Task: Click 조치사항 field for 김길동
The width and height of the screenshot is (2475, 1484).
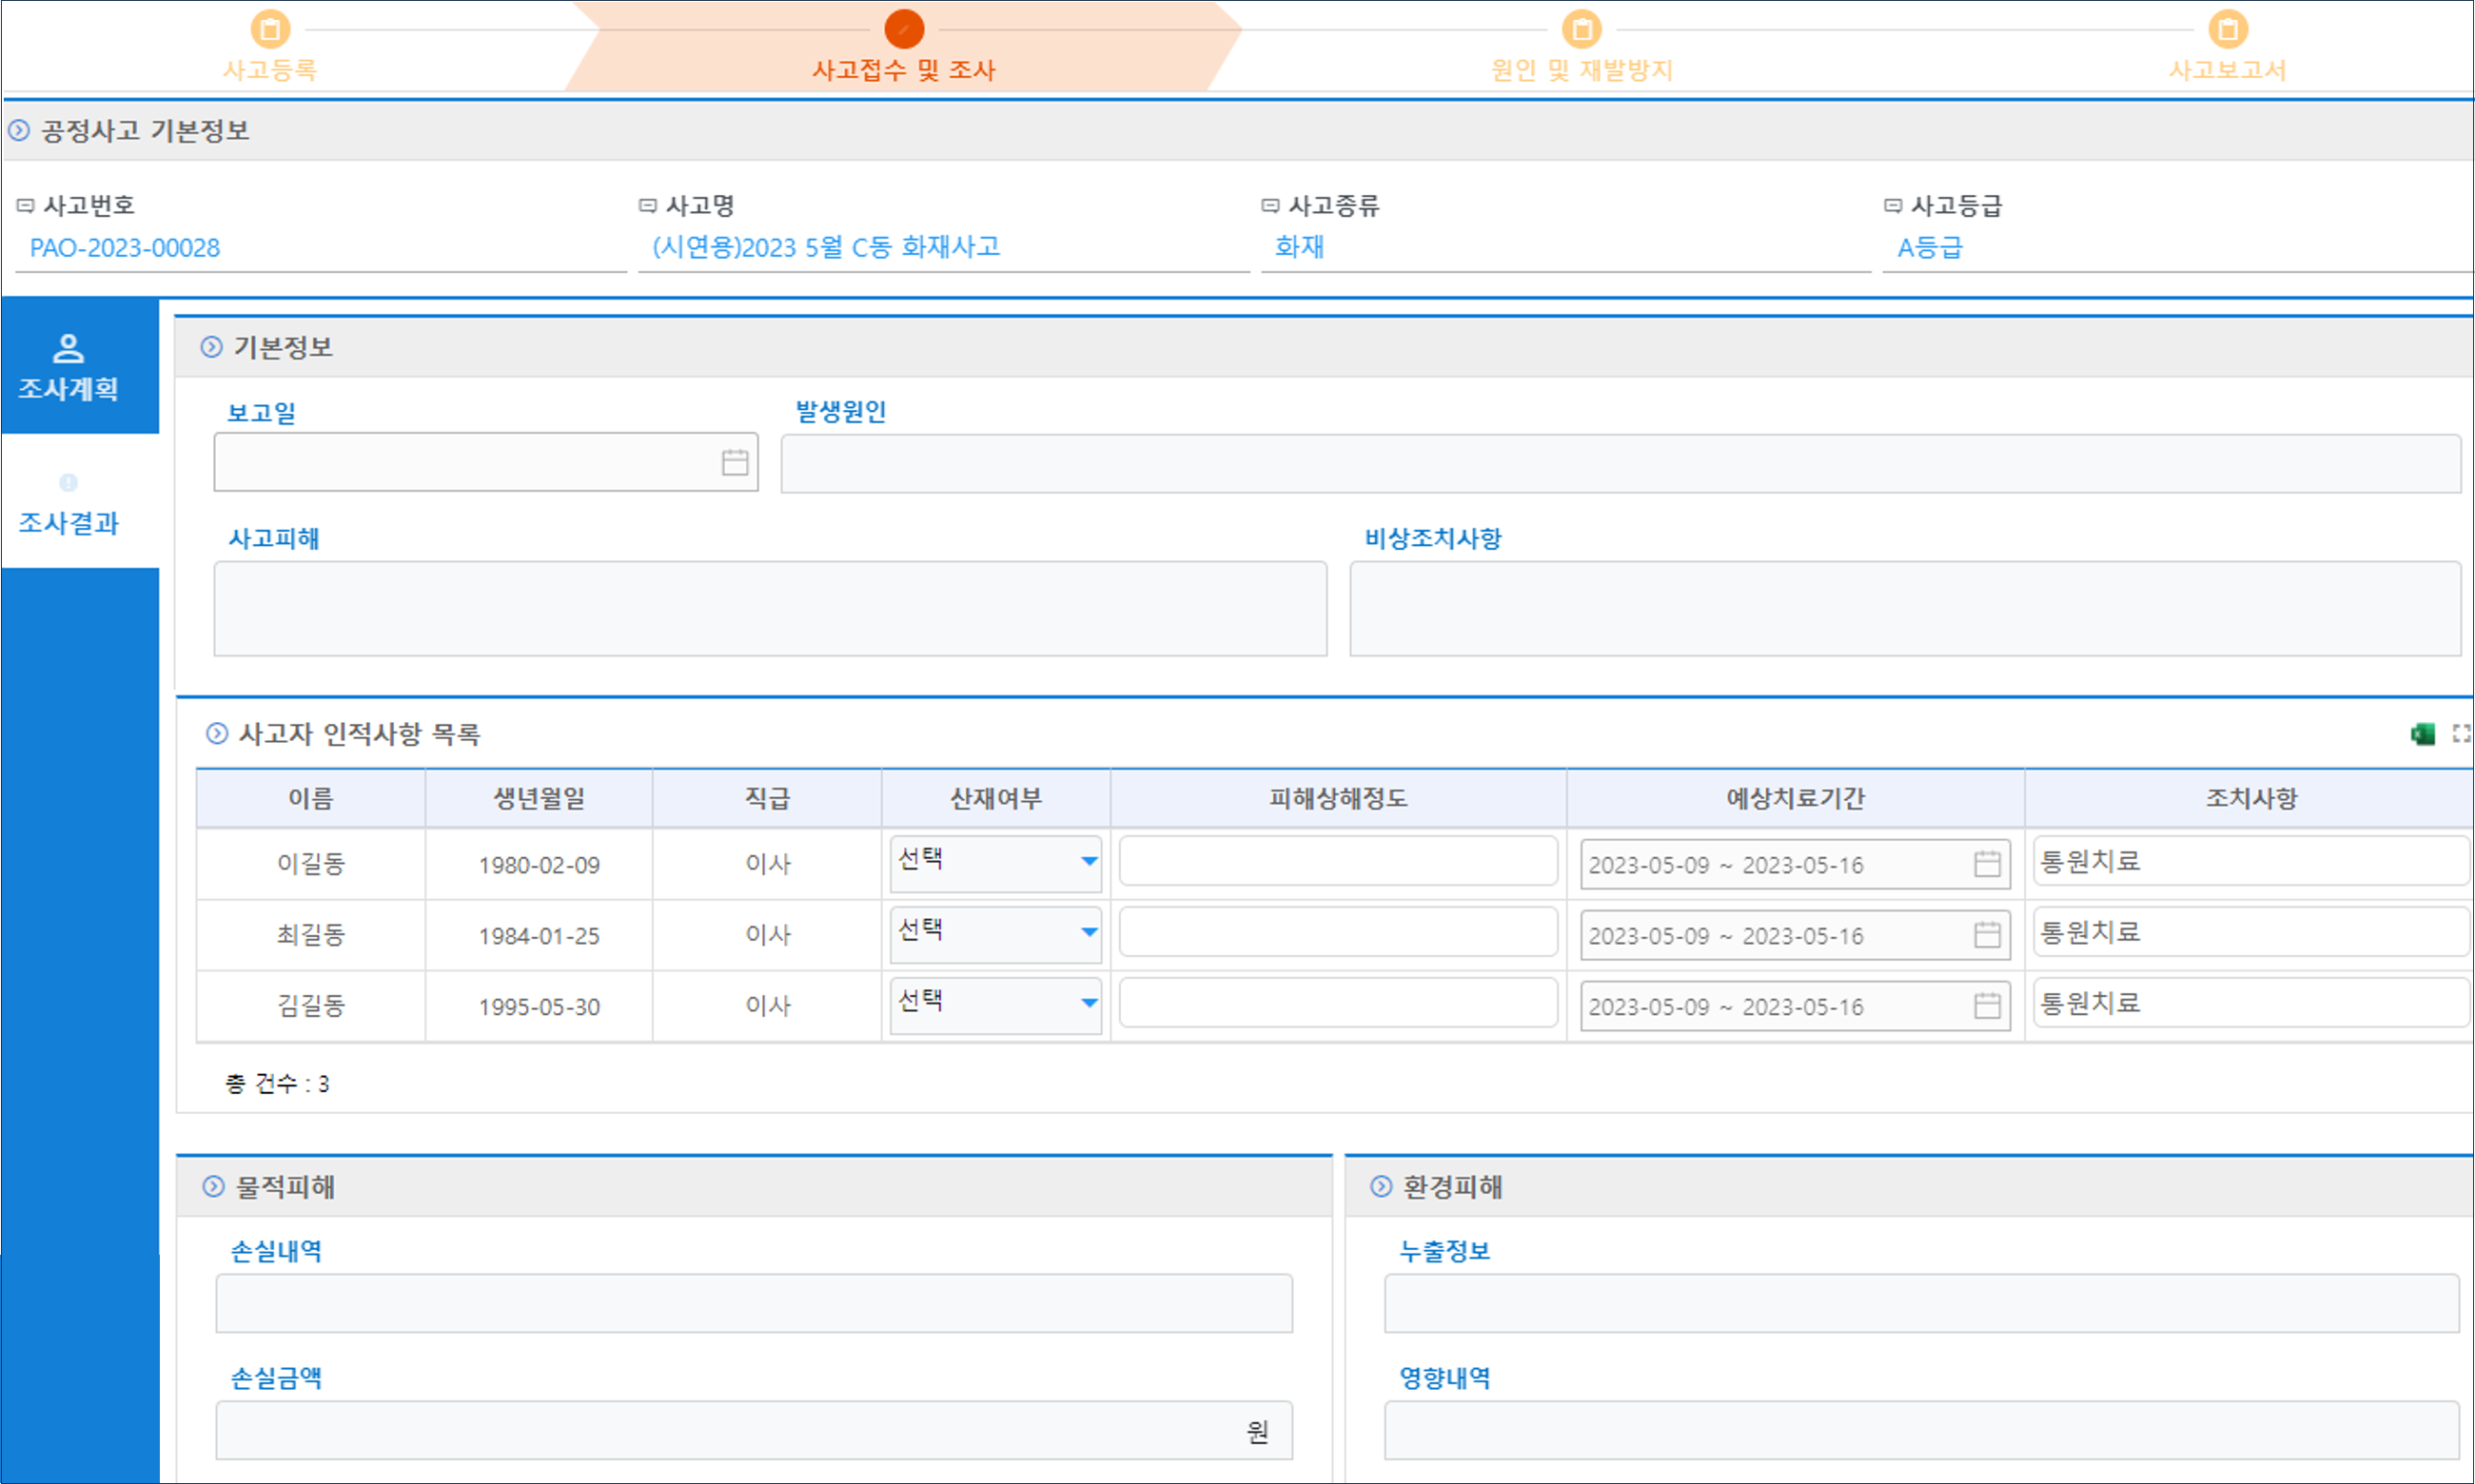Action: pos(2252,1003)
